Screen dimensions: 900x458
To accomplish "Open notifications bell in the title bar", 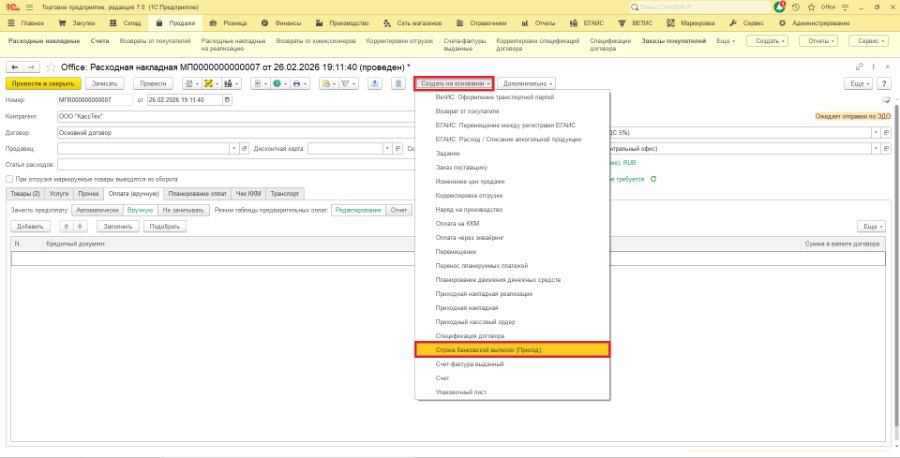I will coord(779,7).
